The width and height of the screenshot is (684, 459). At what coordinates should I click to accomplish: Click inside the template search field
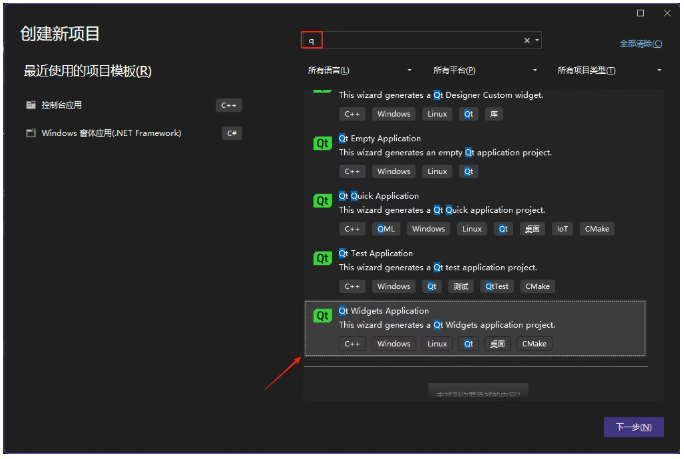click(421, 40)
